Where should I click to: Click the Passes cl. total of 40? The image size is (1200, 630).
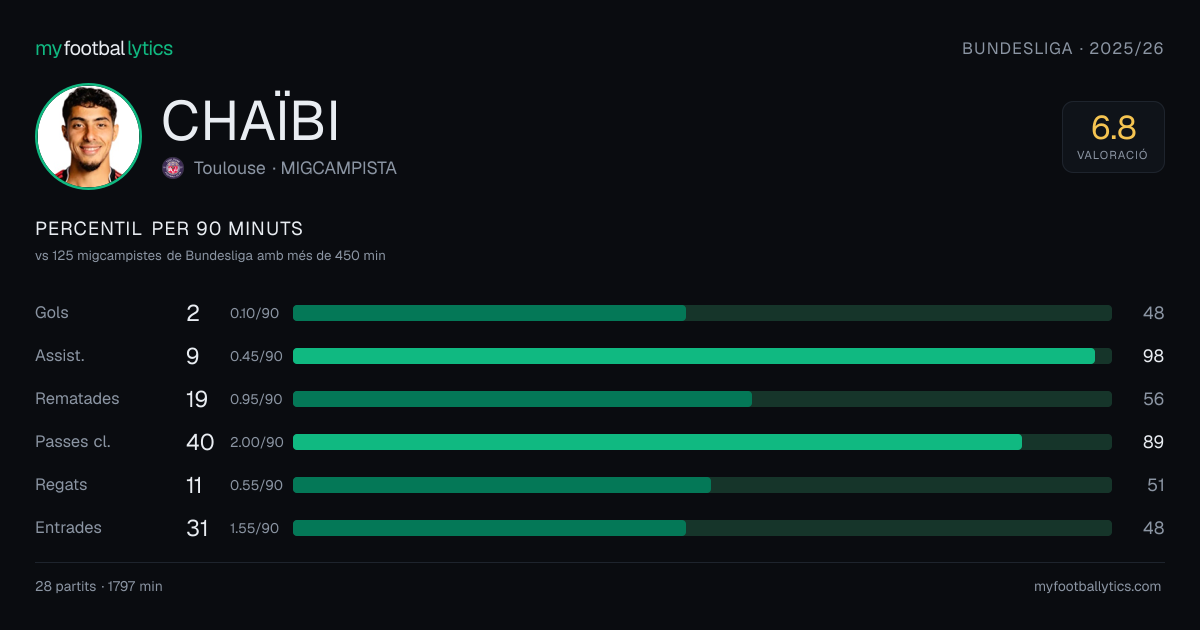(200, 442)
